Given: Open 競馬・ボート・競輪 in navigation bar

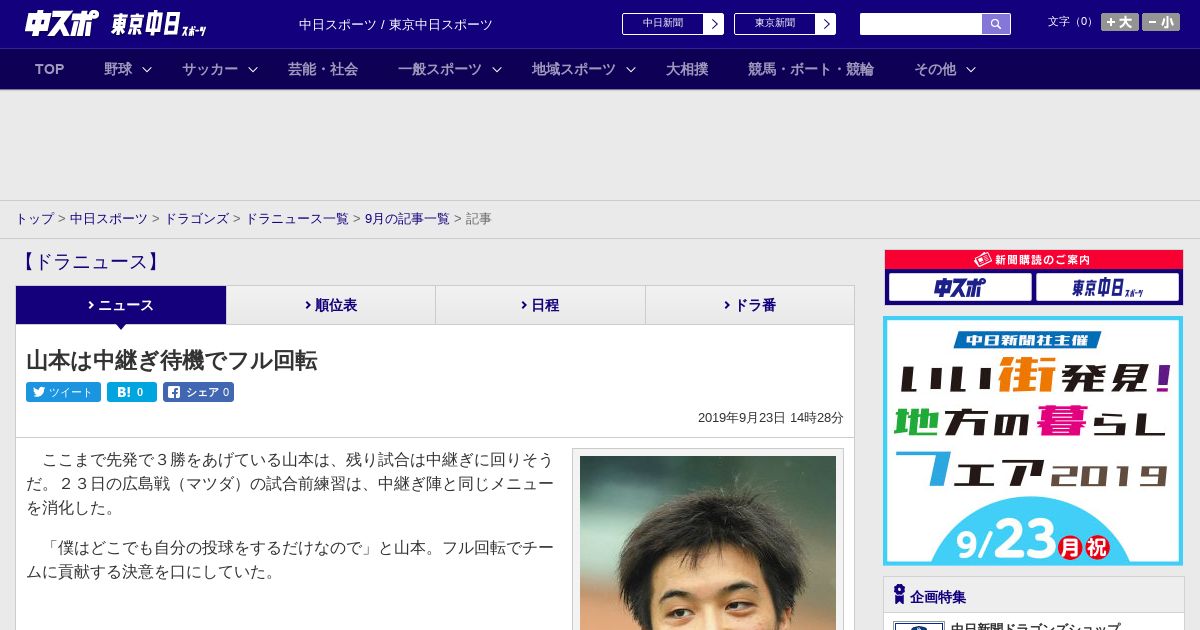Looking at the screenshot, I should tap(811, 69).
